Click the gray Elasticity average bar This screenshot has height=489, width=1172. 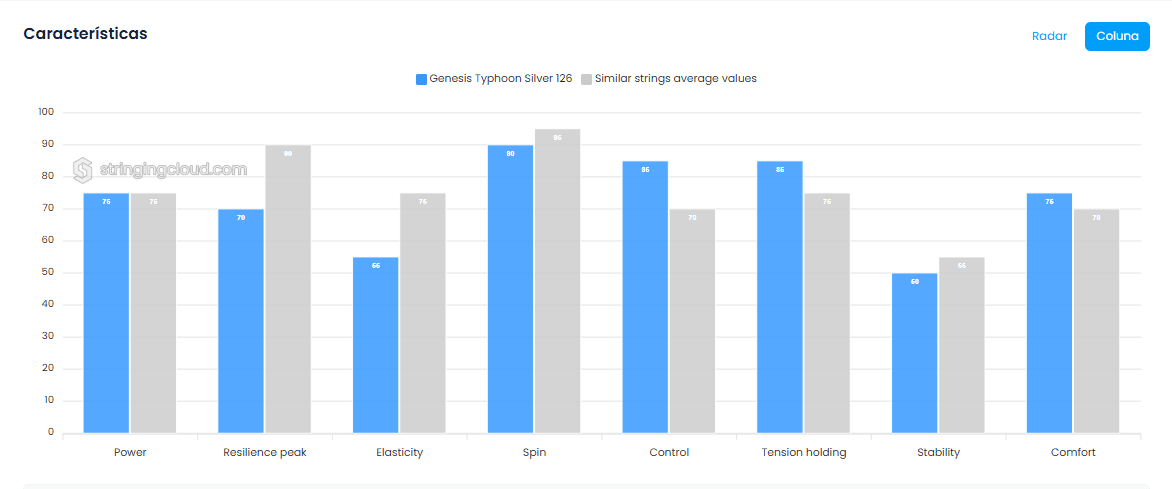click(423, 313)
